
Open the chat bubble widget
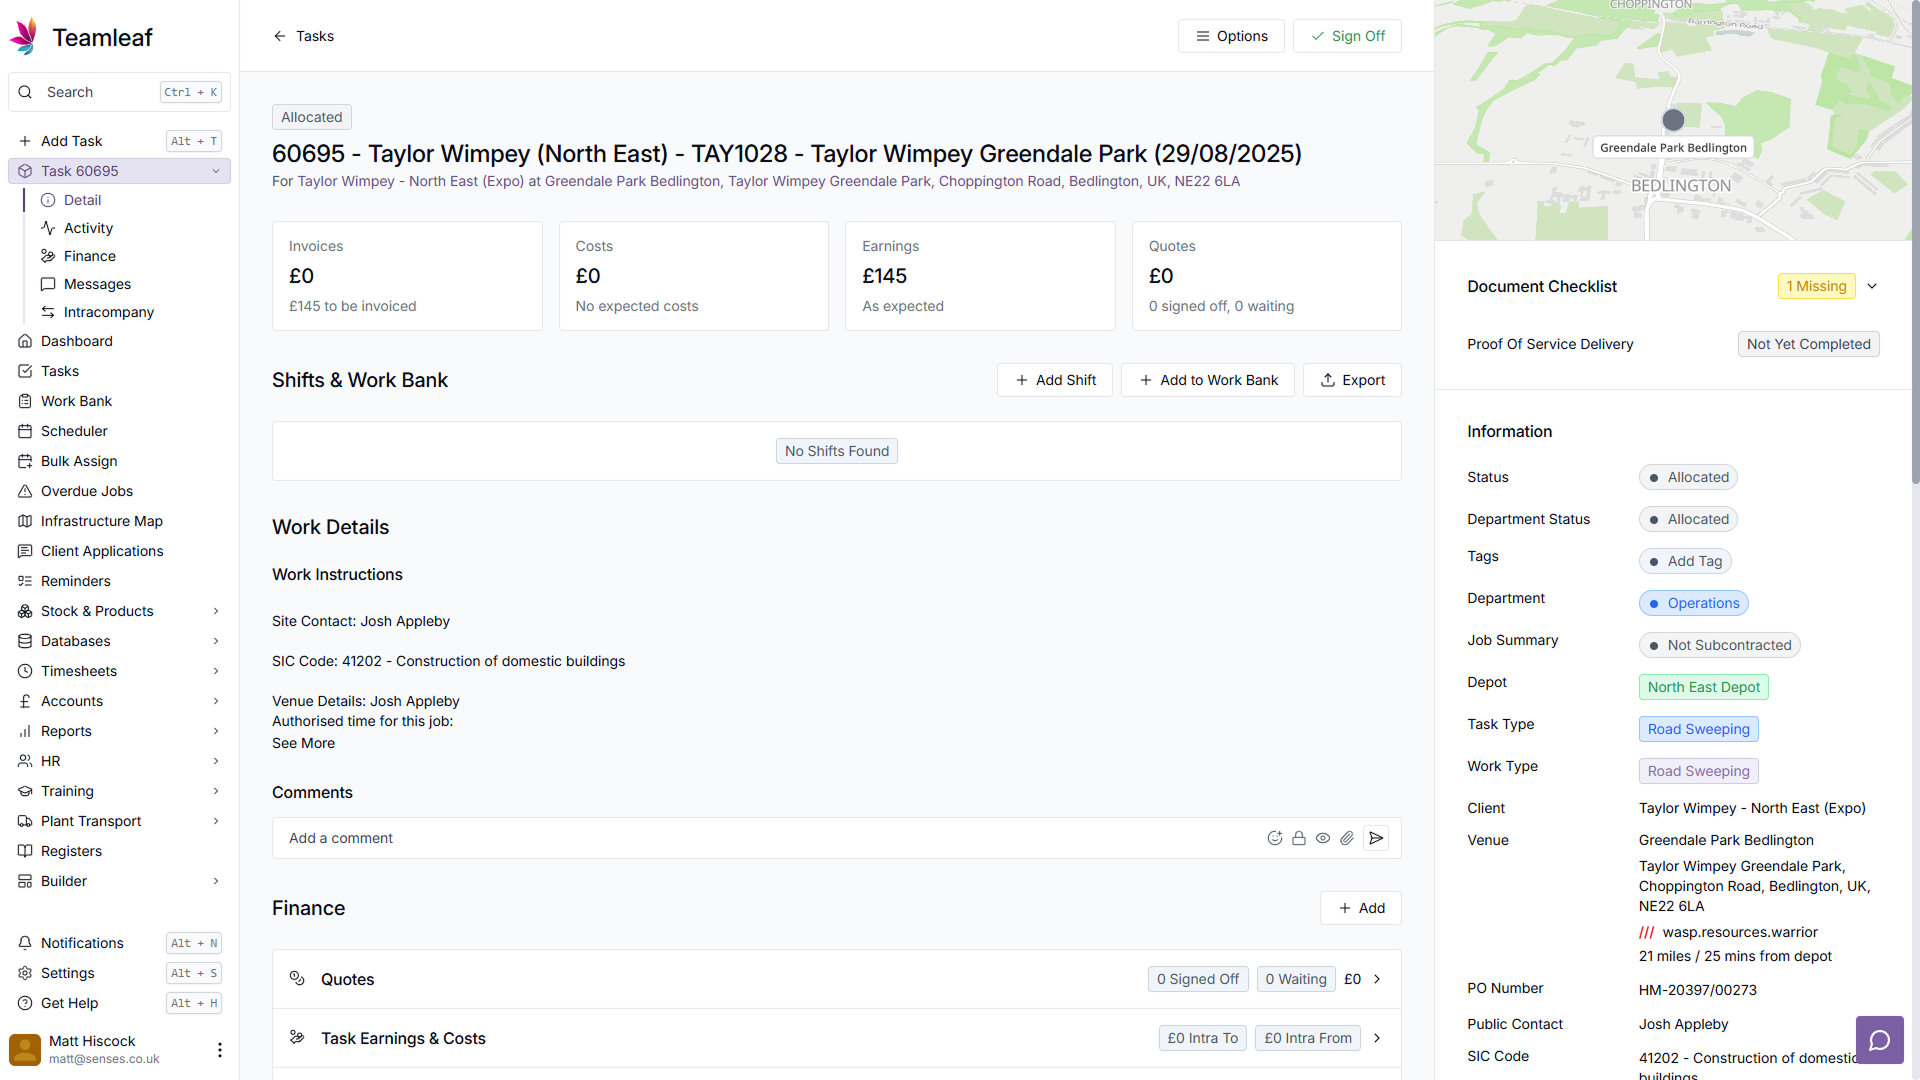(x=1880, y=1040)
